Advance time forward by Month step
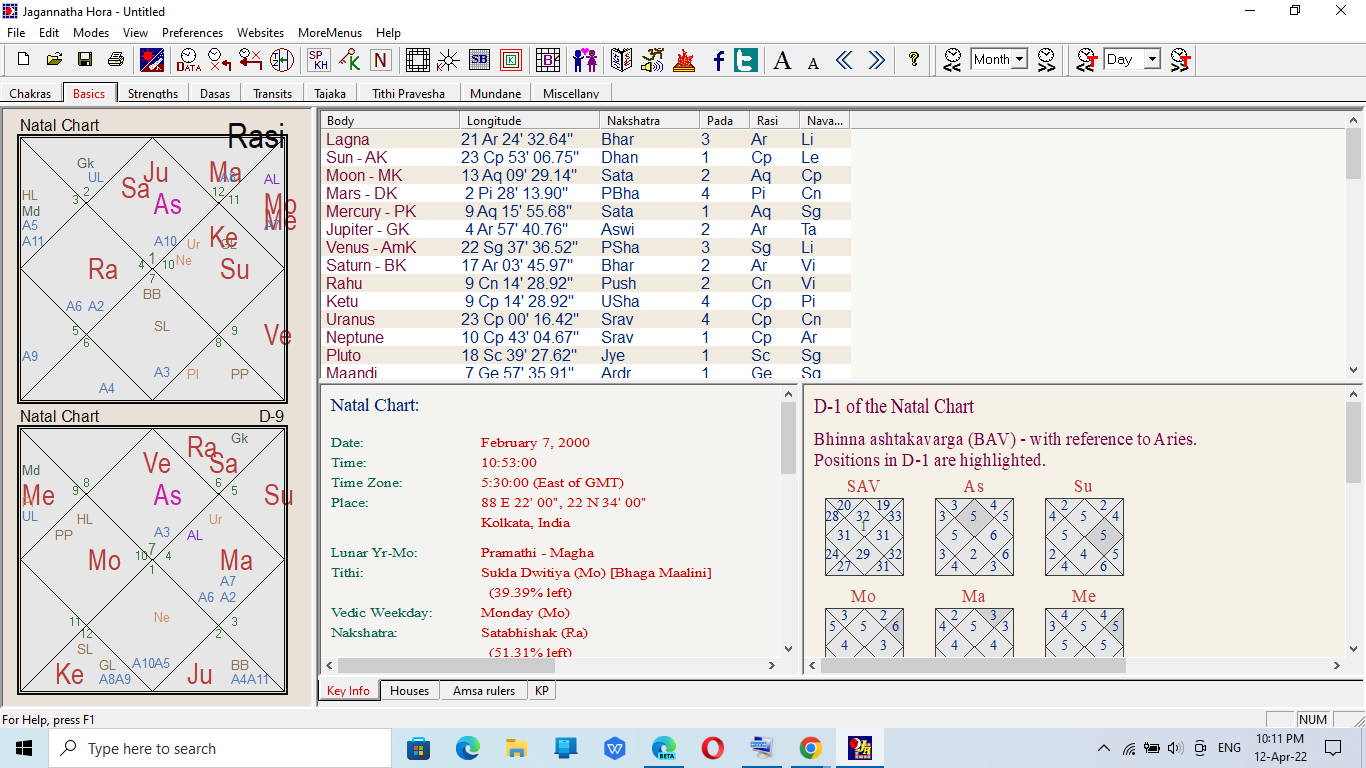Image resolution: width=1366 pixels, height=768 pixels. [x=1046, y=60]
